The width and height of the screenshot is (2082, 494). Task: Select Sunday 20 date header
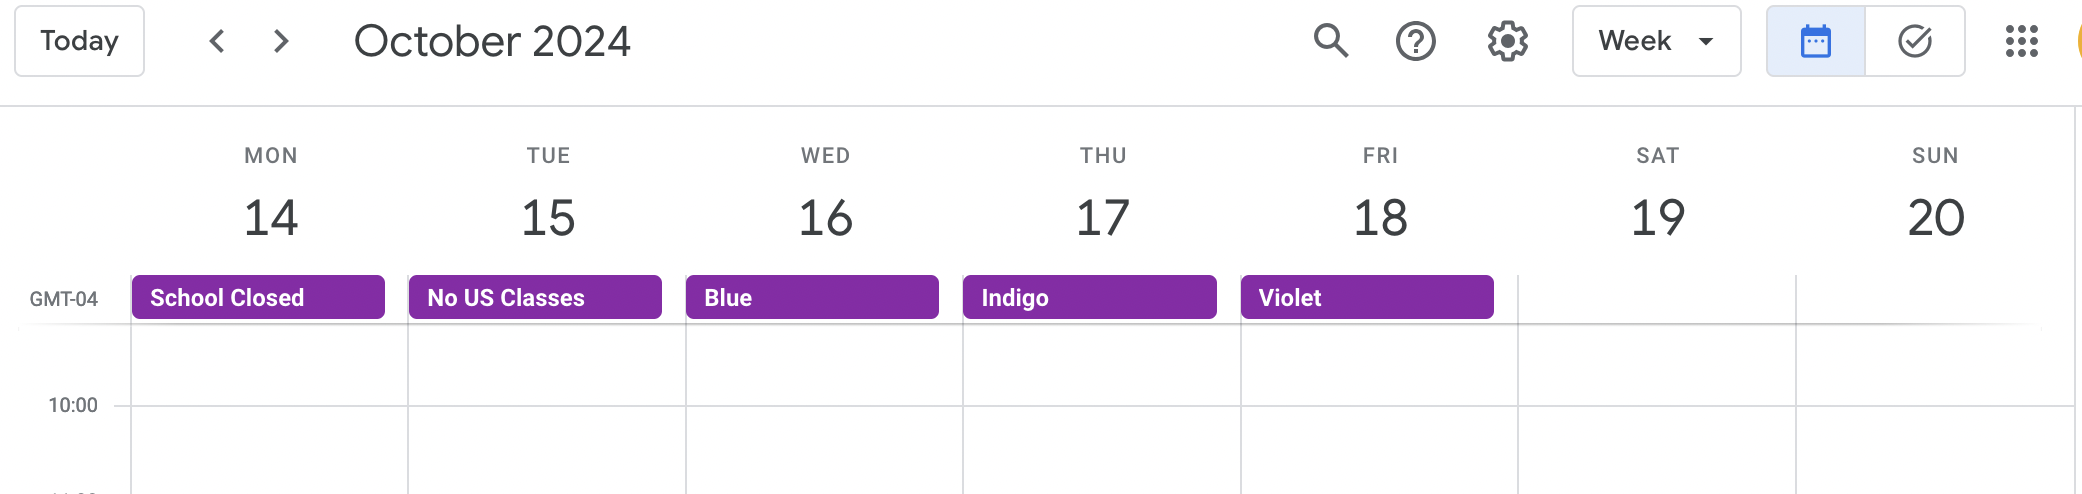click(x=1935, y=217)
